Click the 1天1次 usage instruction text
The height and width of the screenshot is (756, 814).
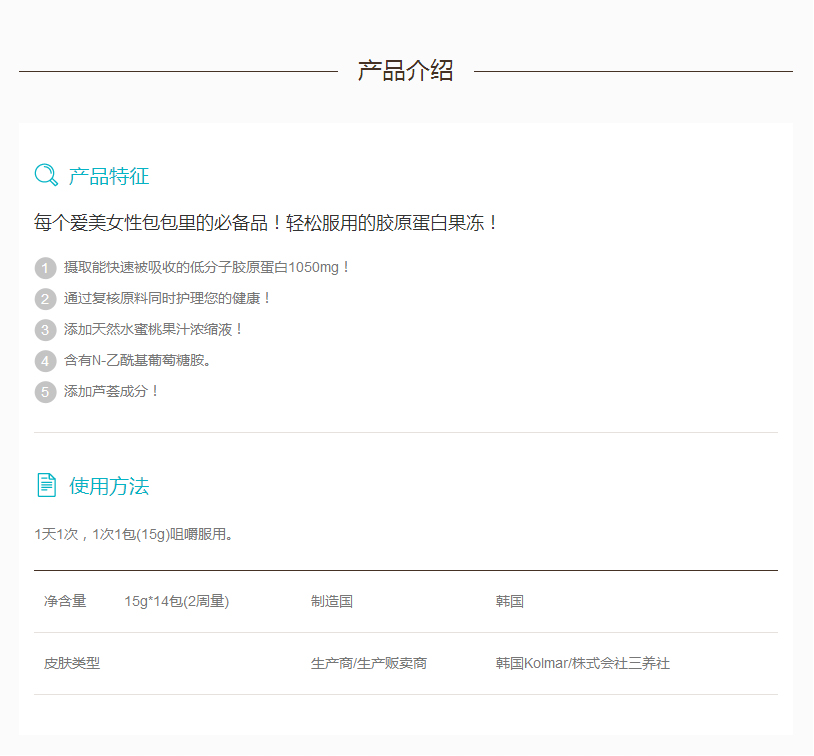135,534
